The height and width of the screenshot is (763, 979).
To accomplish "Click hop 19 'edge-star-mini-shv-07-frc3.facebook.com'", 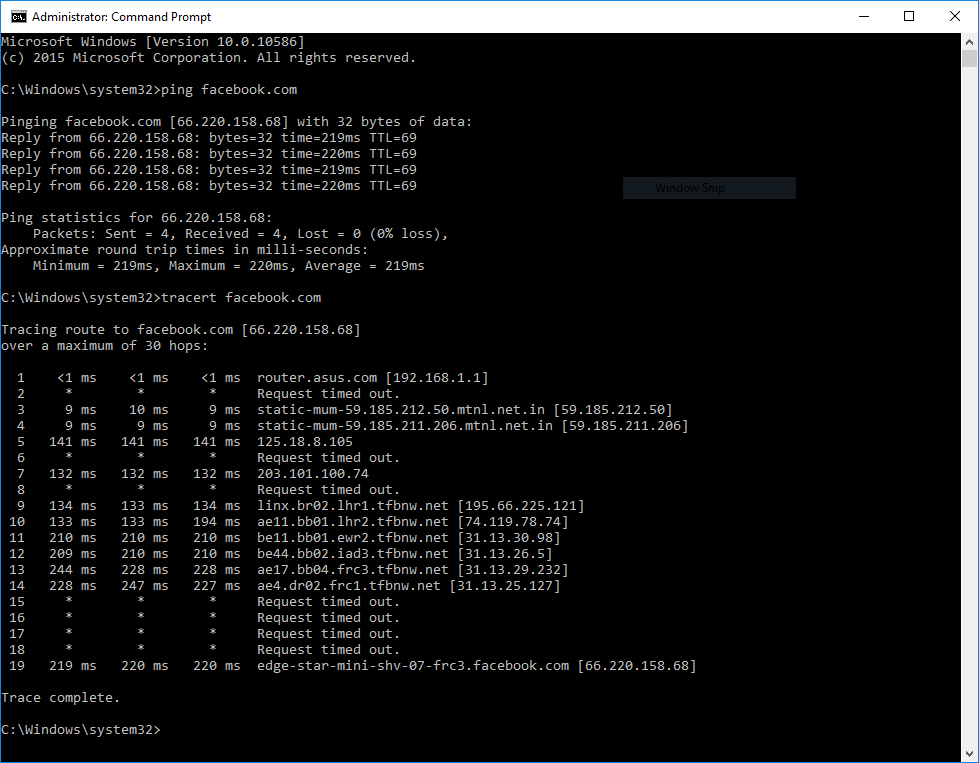I will pyautogui.click(x=413, y=666).
